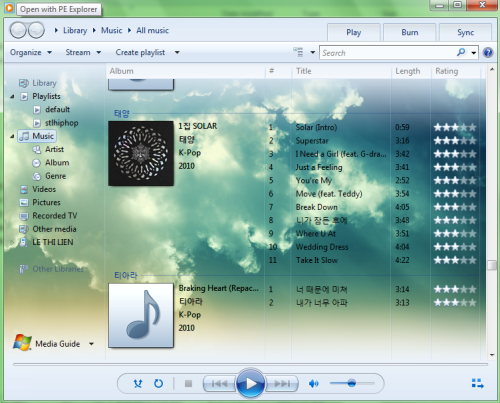Switch to Now Playing view icon
The width and height of the screenshot is (500, 403).
click(477, 383)
